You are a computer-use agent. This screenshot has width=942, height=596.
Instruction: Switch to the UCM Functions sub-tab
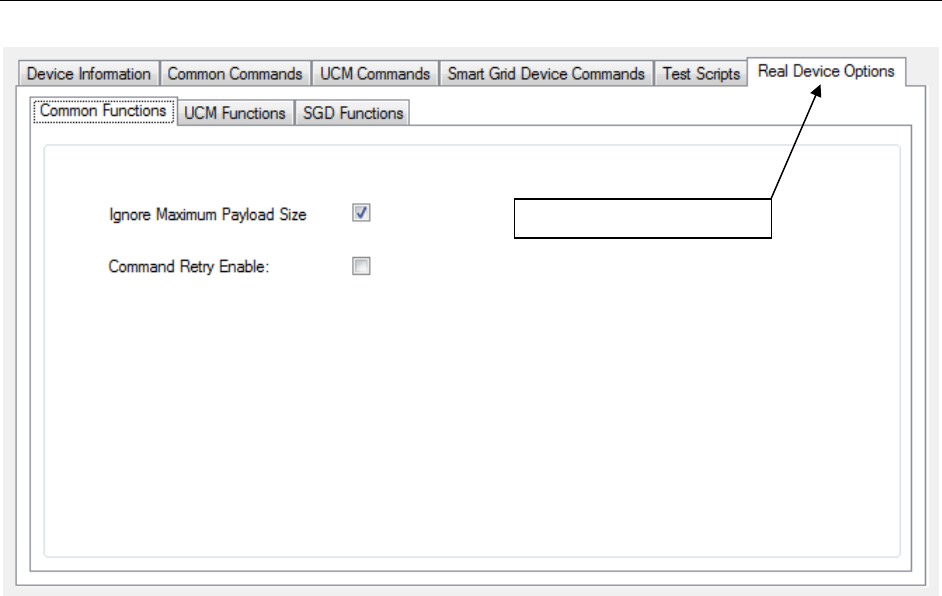[235, 113]
